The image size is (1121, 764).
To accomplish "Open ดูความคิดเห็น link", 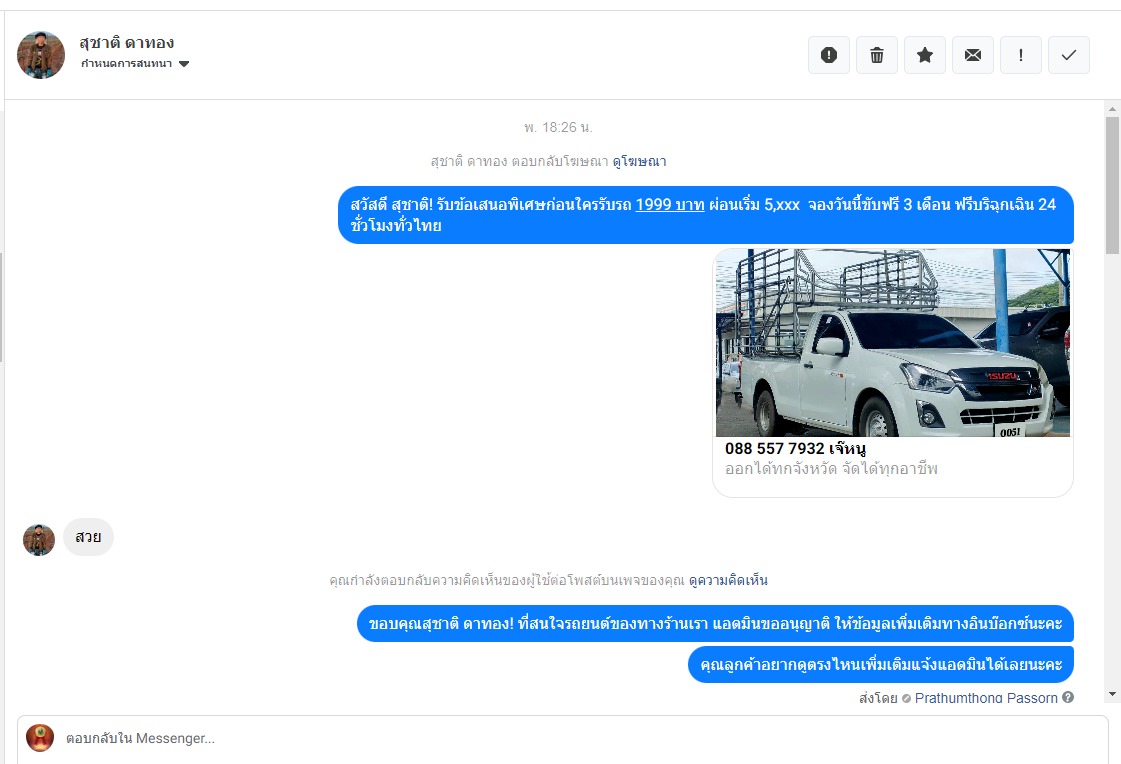I will point(728,580).
